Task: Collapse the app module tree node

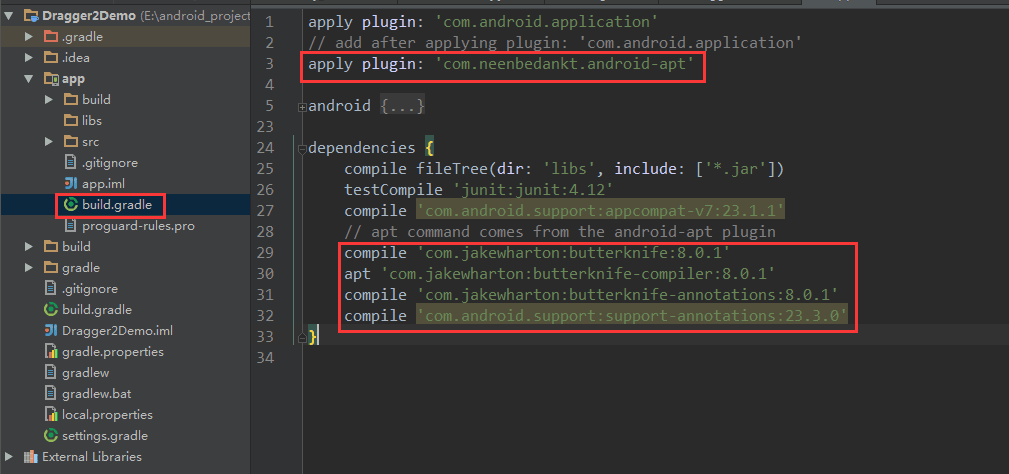Action: point(29,79)
